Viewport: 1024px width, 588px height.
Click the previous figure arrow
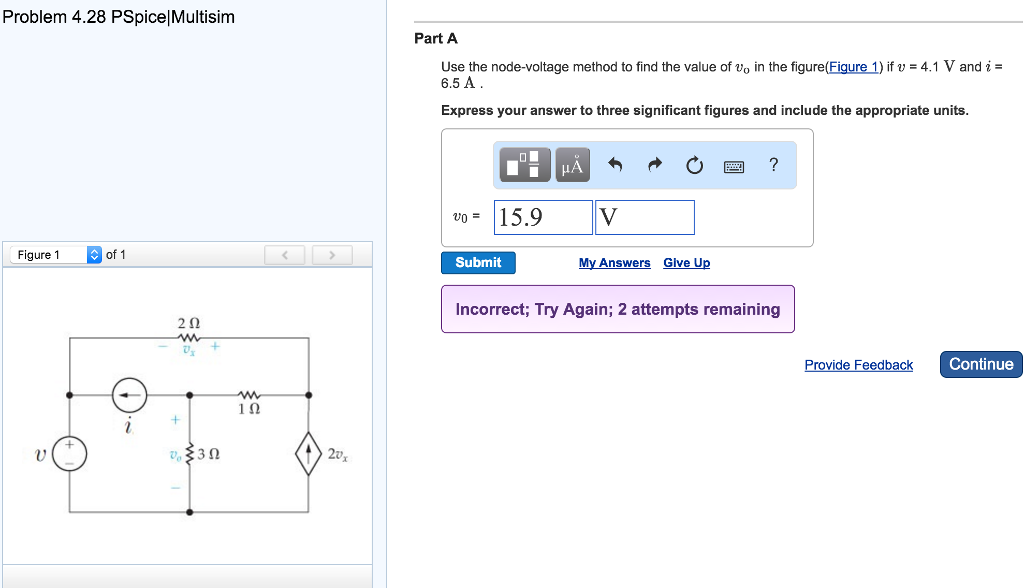pyautogui.click(x=285, y=254)
